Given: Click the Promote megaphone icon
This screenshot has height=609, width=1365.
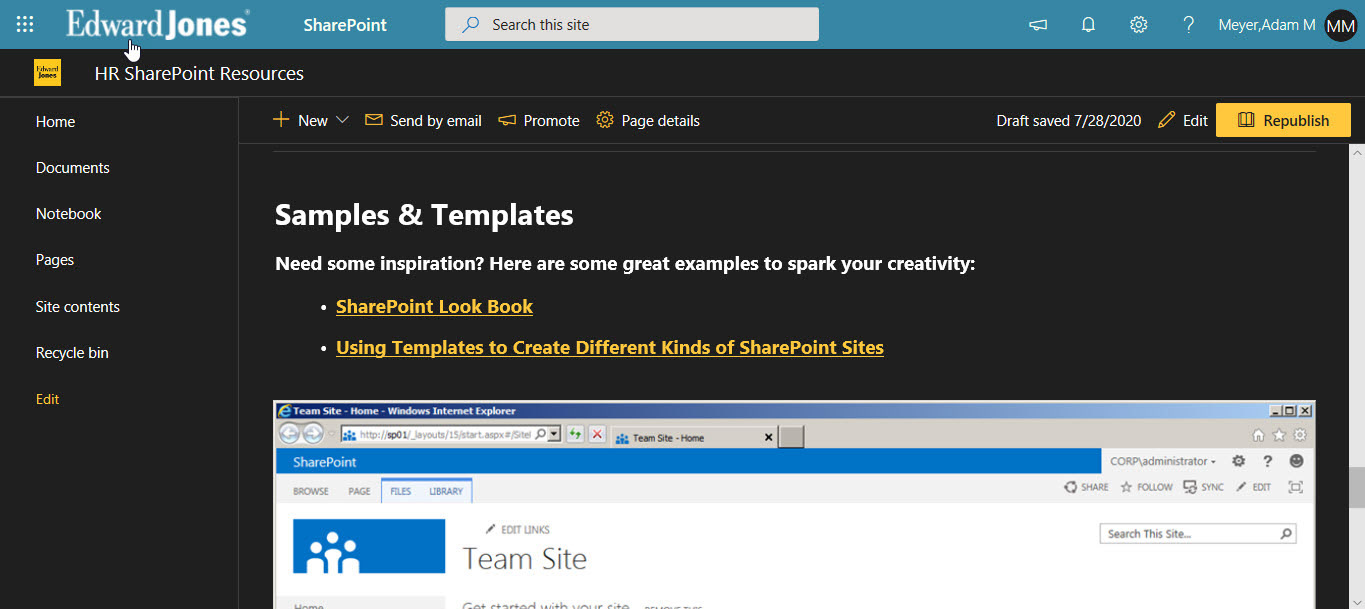Looking at the screenshot, I should coord(507,120).
